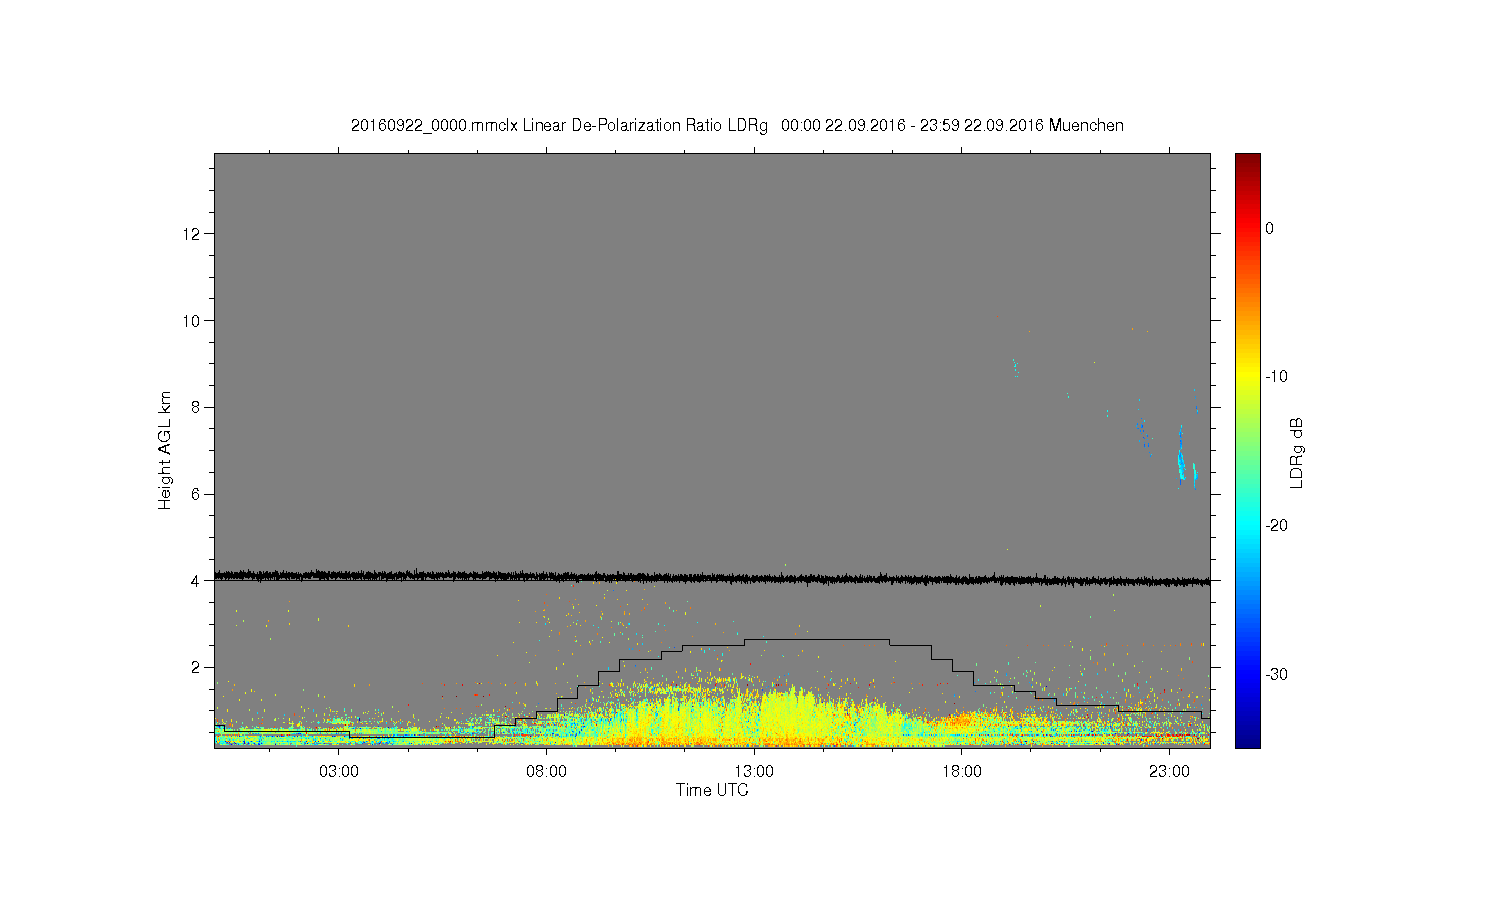Viewport: 1500px width, 900px height.
Task: Click the 03:00 time tick label
Action: [x=339, y=772]
